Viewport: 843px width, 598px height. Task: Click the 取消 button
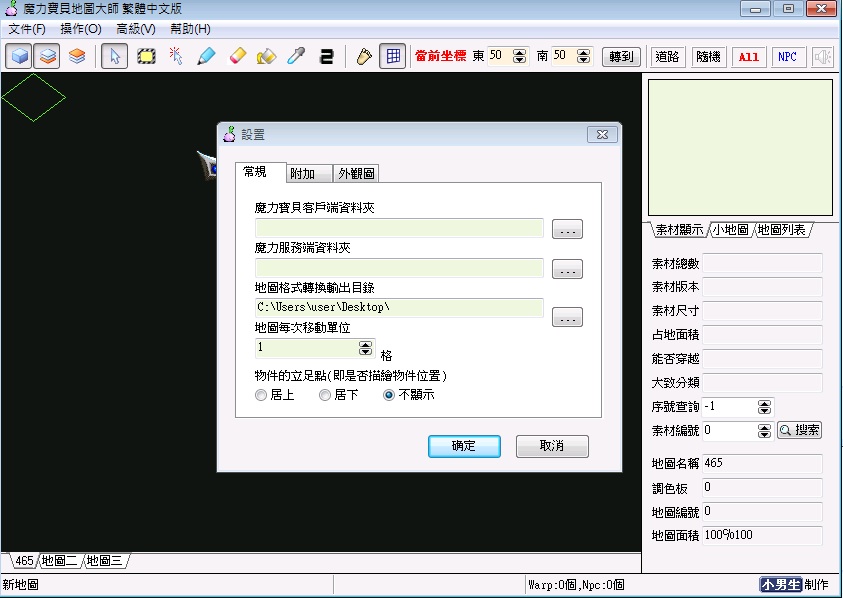point(552,446)
